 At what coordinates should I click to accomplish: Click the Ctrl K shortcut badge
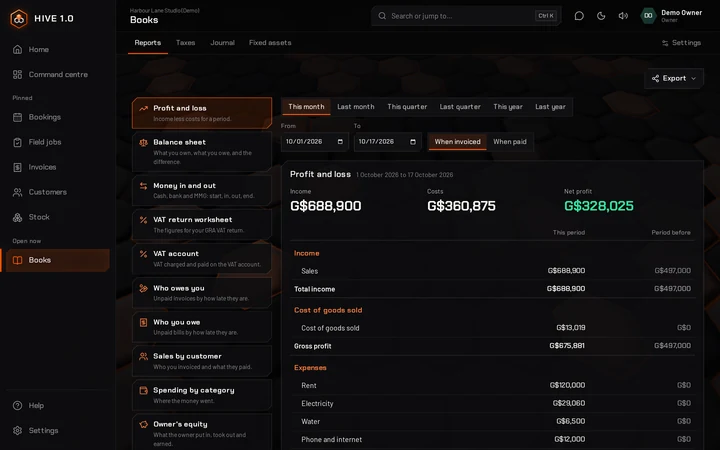coord(546,16)
